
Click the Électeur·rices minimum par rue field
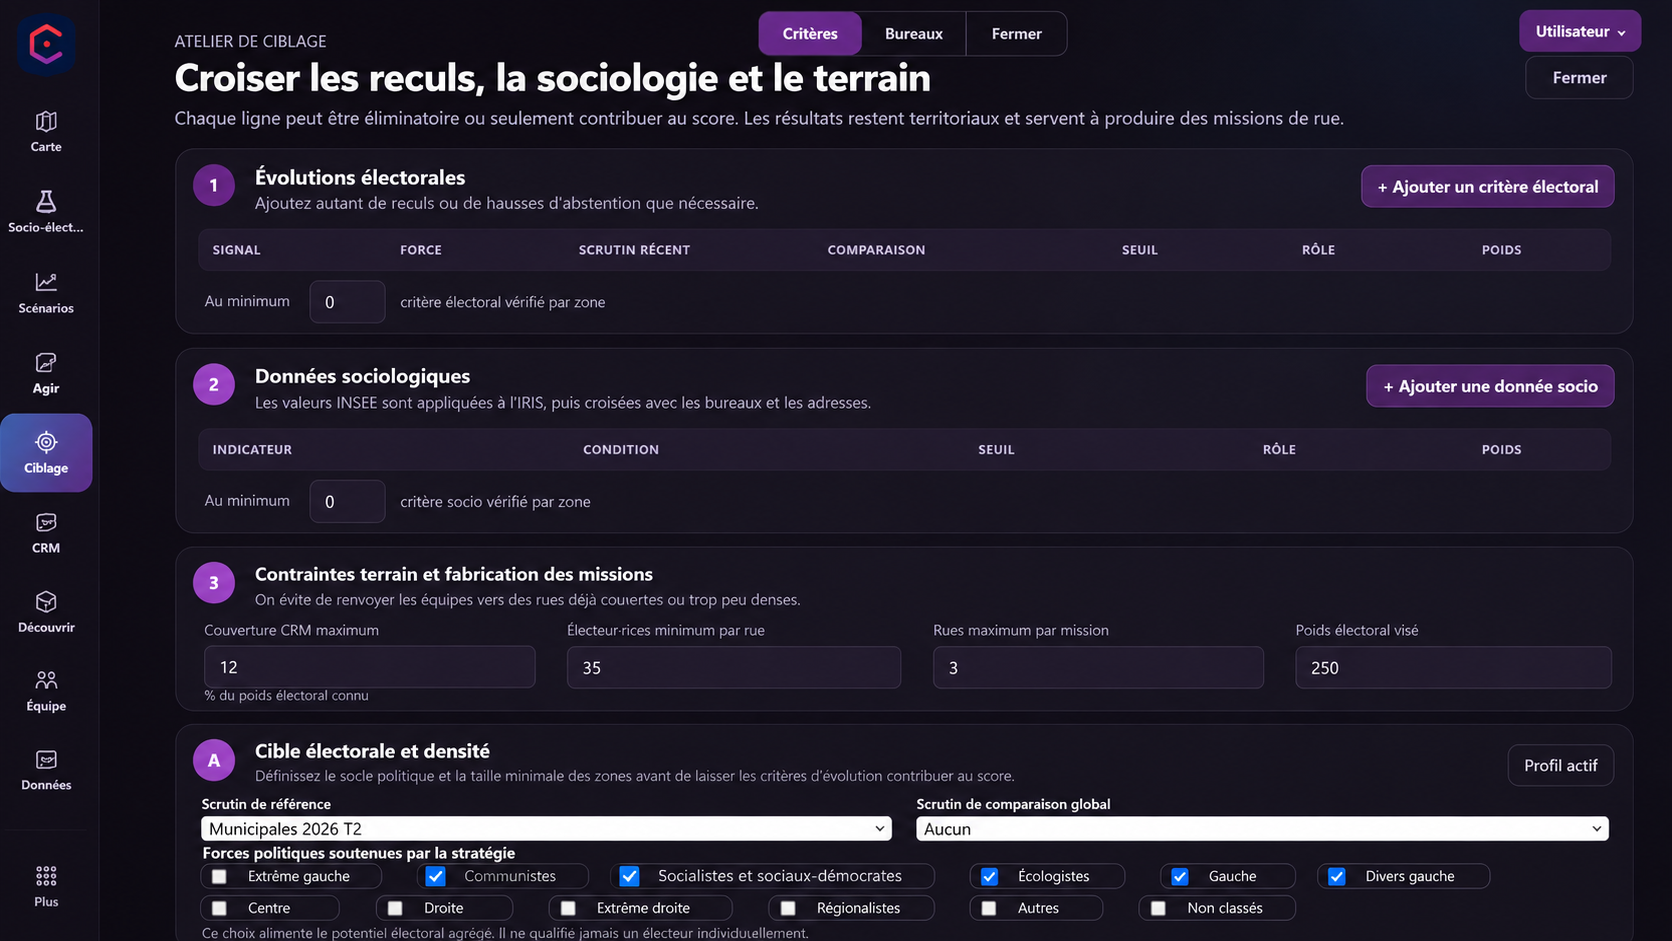pyautogui.click(x=733, y=667)
